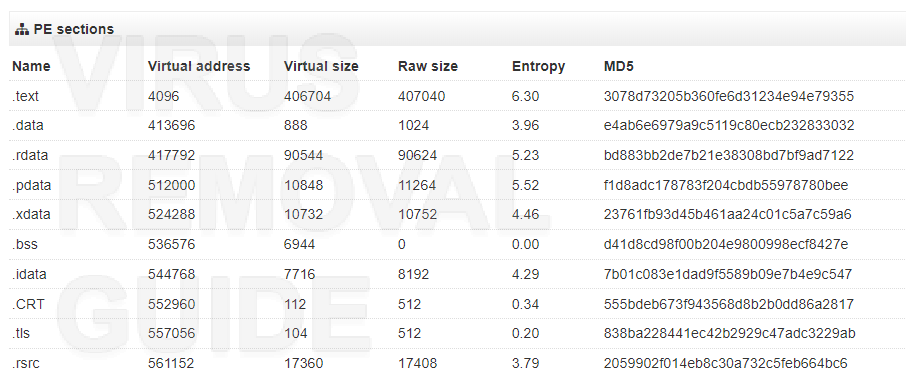Select the .text section name

pos(25,96)
